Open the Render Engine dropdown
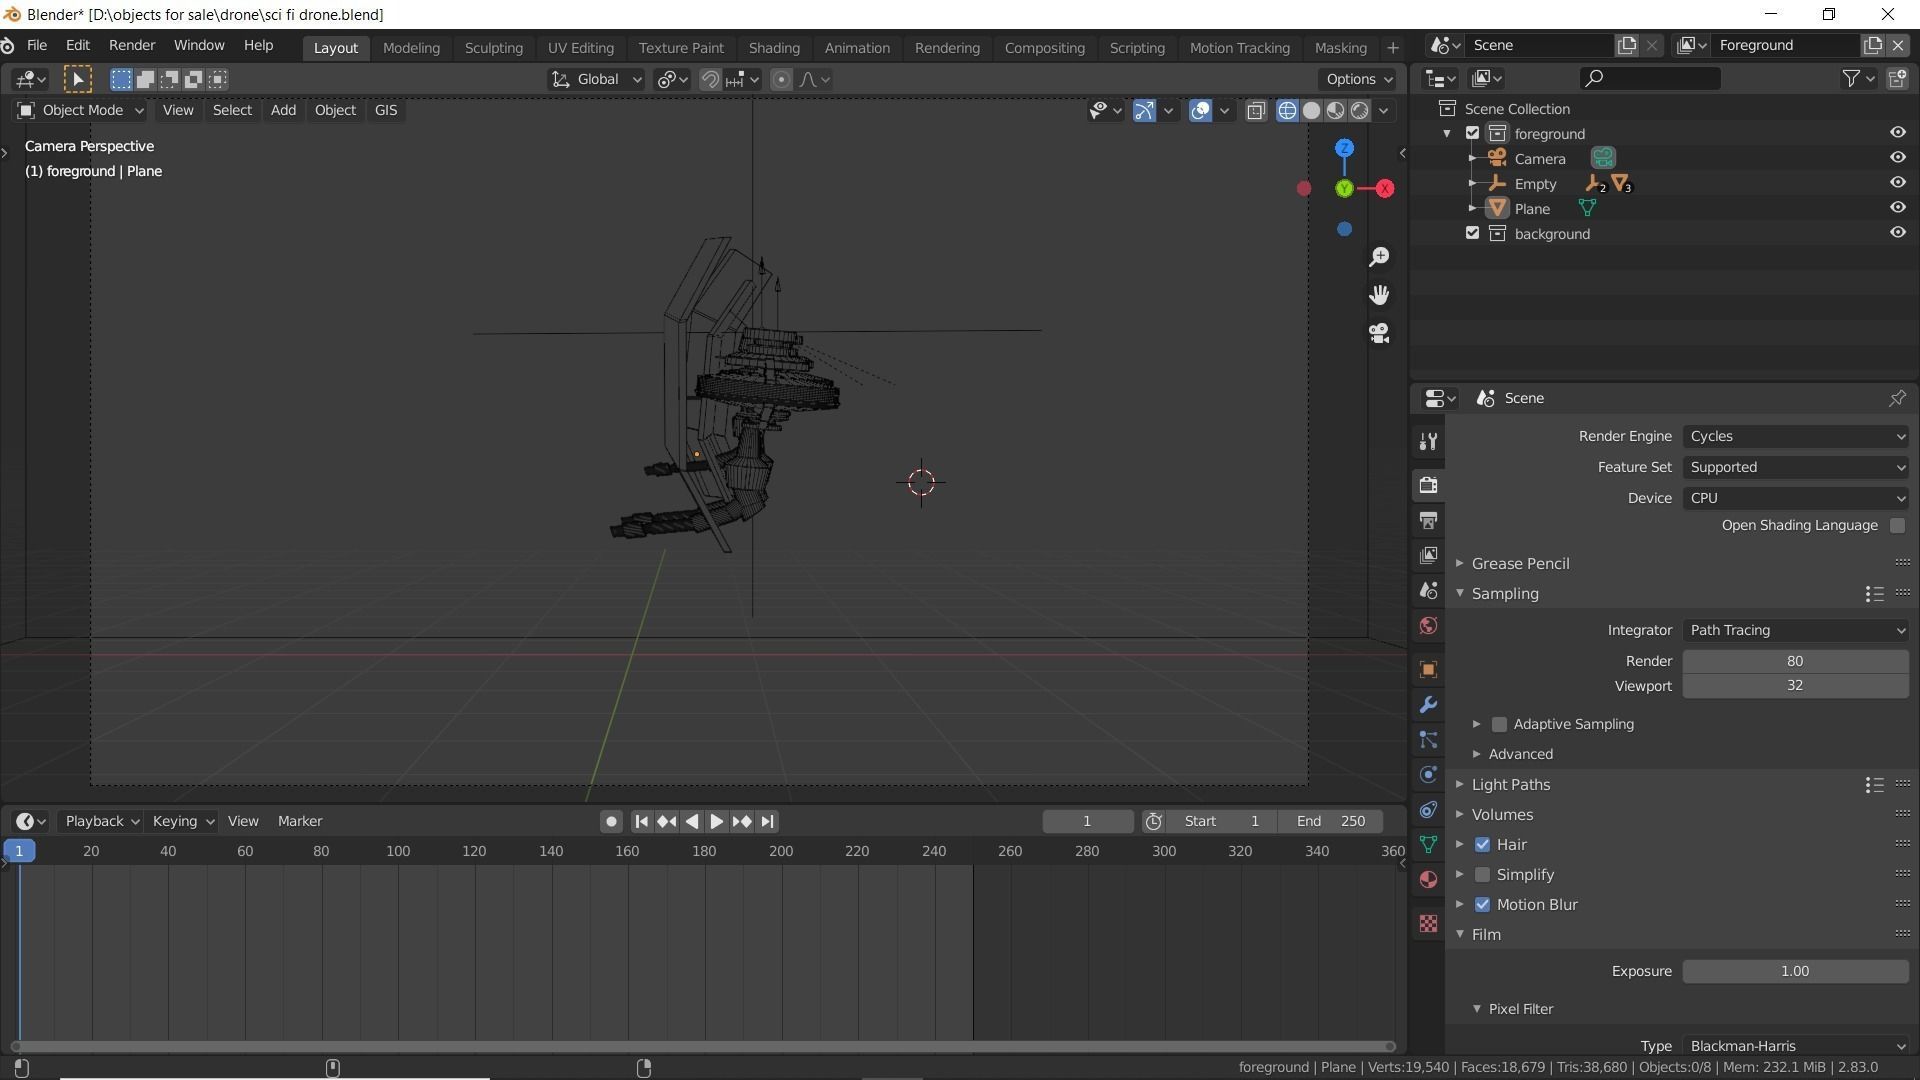This screenshot has width=1920, height=1080. [x=1795, y=436]
